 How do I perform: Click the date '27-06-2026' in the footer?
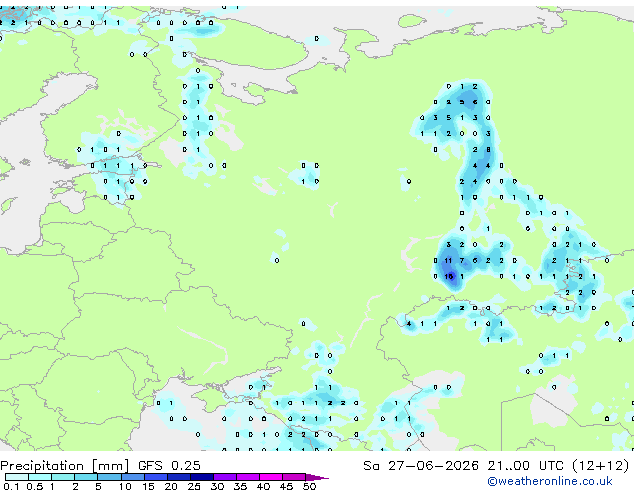pos(433,465)
